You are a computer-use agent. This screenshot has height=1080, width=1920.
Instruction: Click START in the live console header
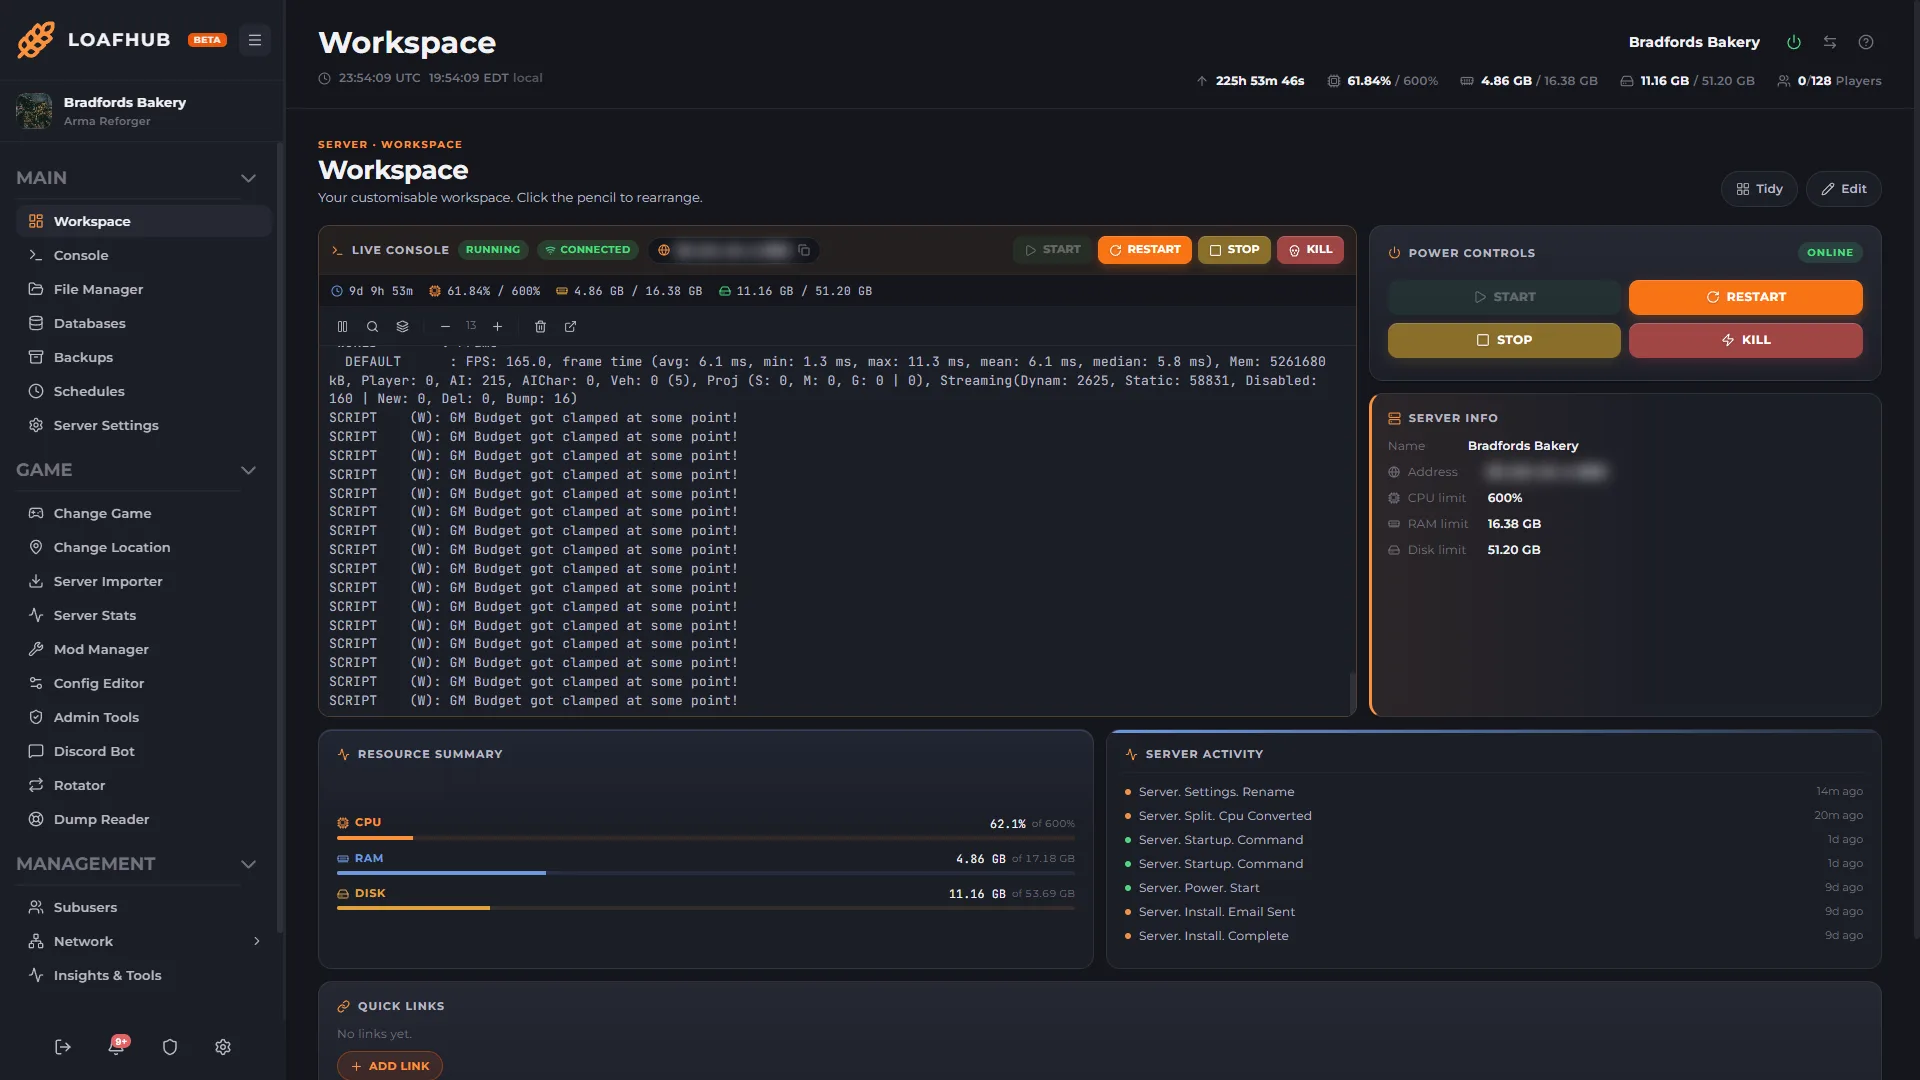tap(1052, 250)
